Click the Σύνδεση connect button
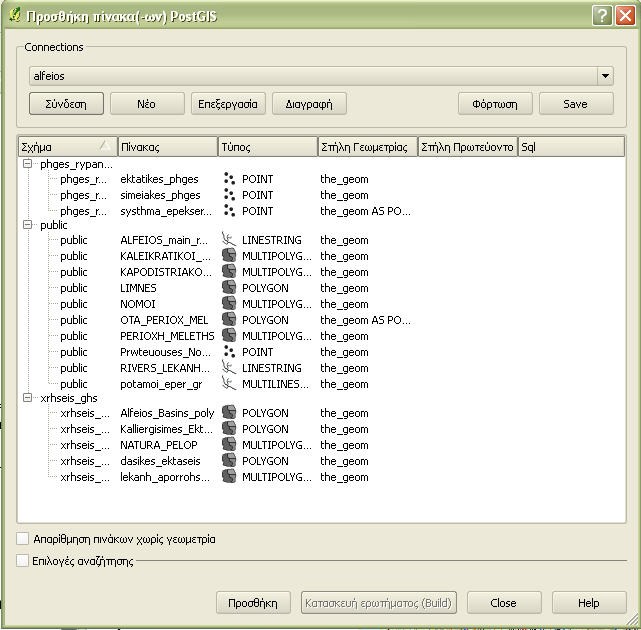Viewport: 641px width, 630px height. coord(66,104)
